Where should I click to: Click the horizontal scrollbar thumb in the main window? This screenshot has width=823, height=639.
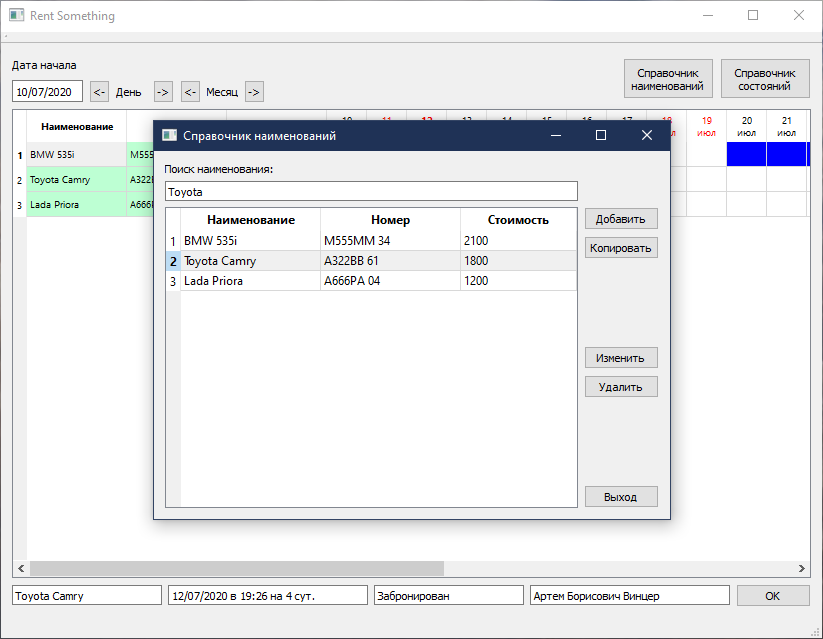tap(237, 568)
